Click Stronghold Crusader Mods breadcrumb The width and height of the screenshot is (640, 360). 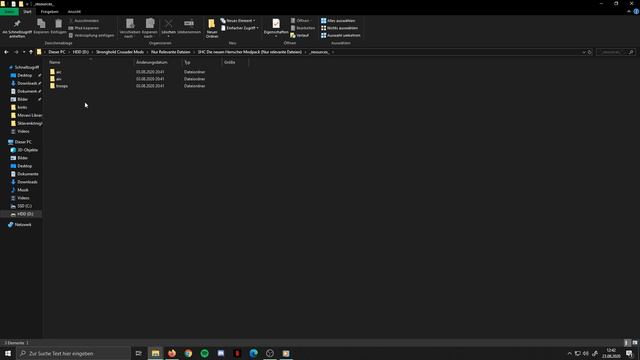pos(120,52)
